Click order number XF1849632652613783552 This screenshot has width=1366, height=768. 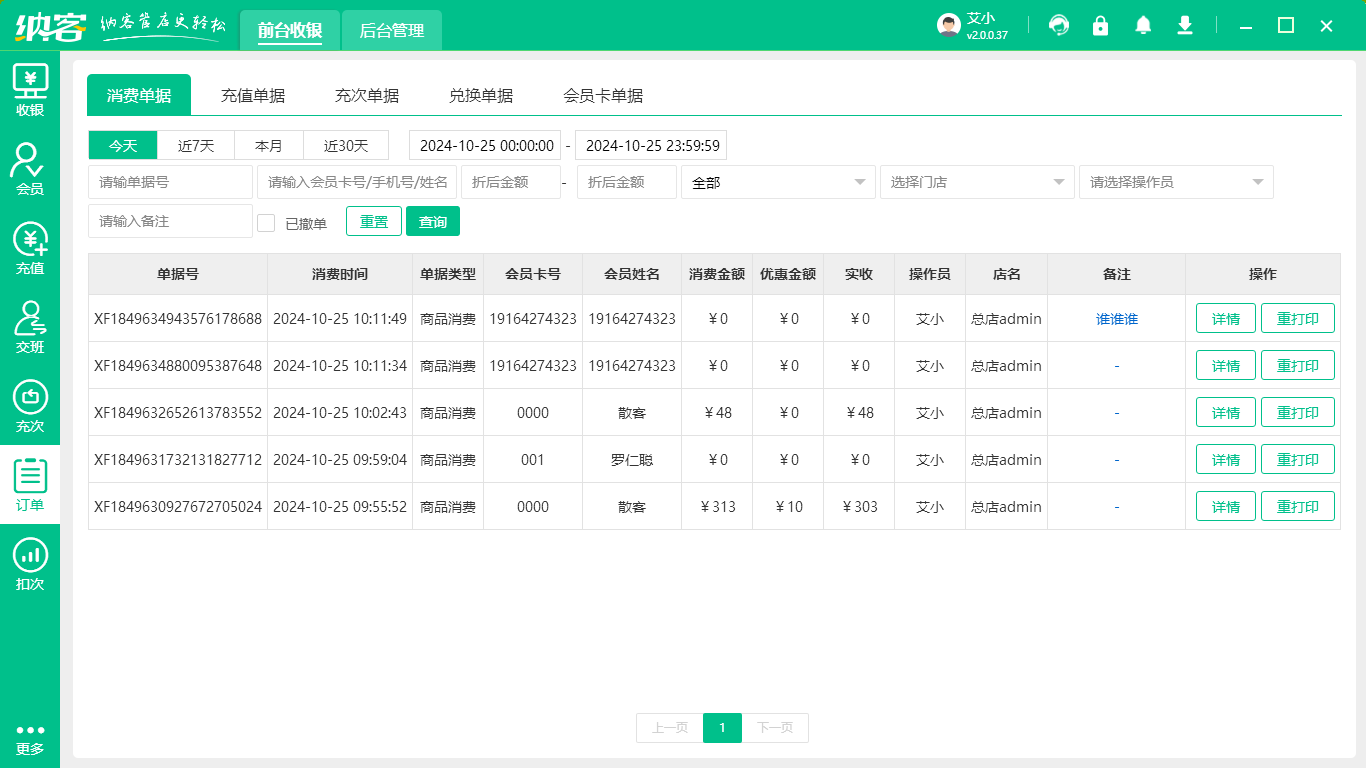point(178,413)
